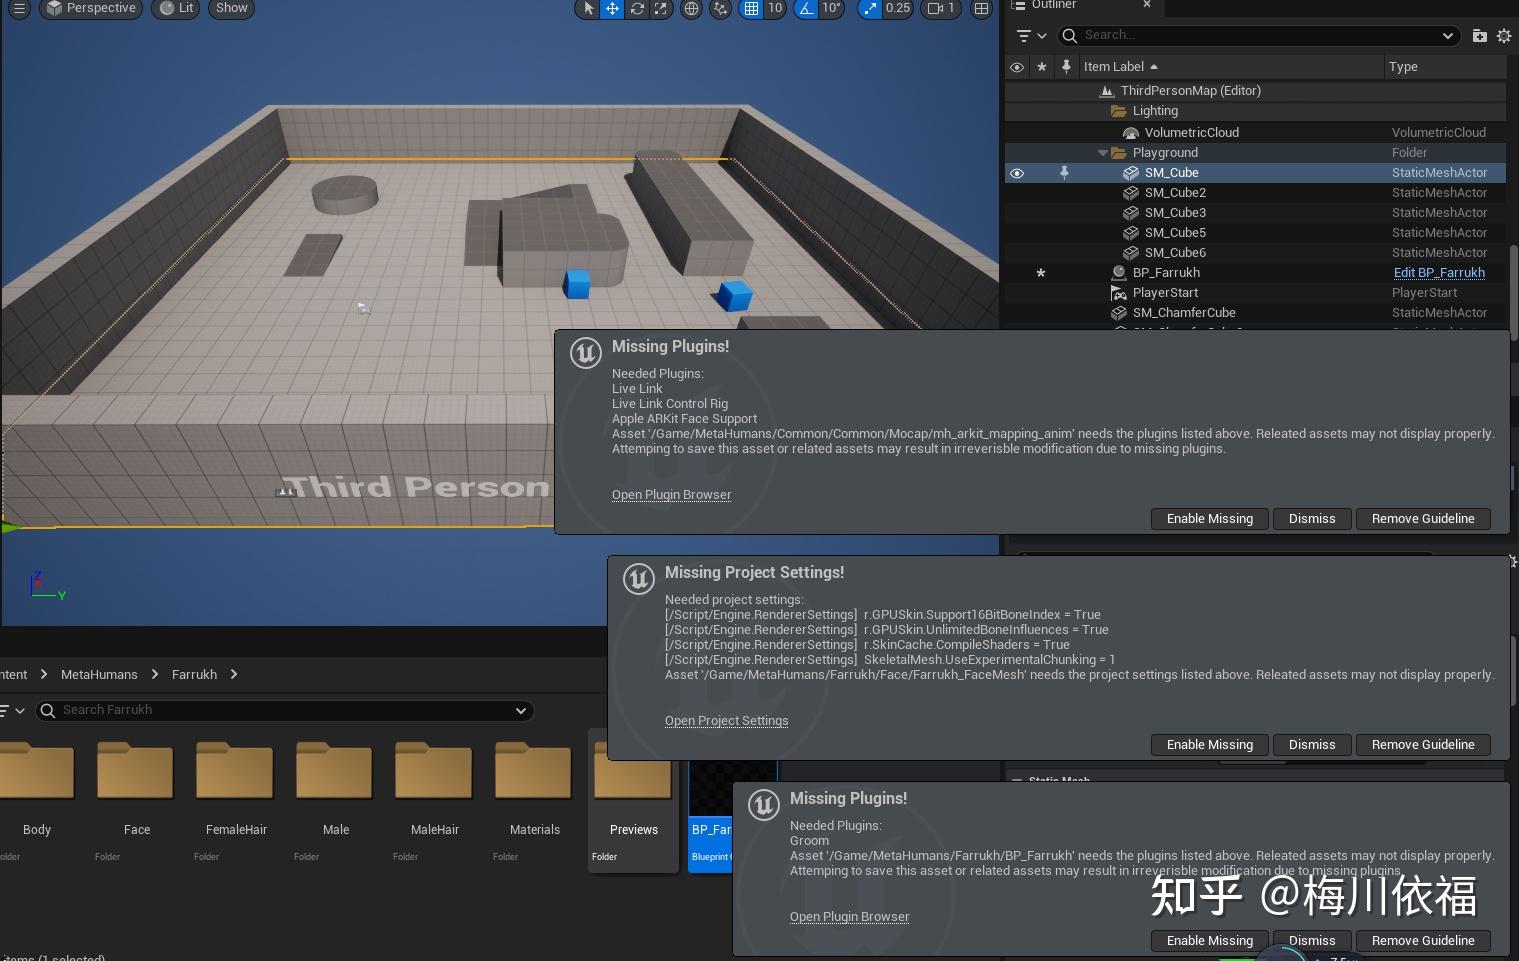The width and height of the screenshot is (1519, 961).
Task: Click the Search Farrukh input field
Action: pyautogui.click(x=285, y=710)
